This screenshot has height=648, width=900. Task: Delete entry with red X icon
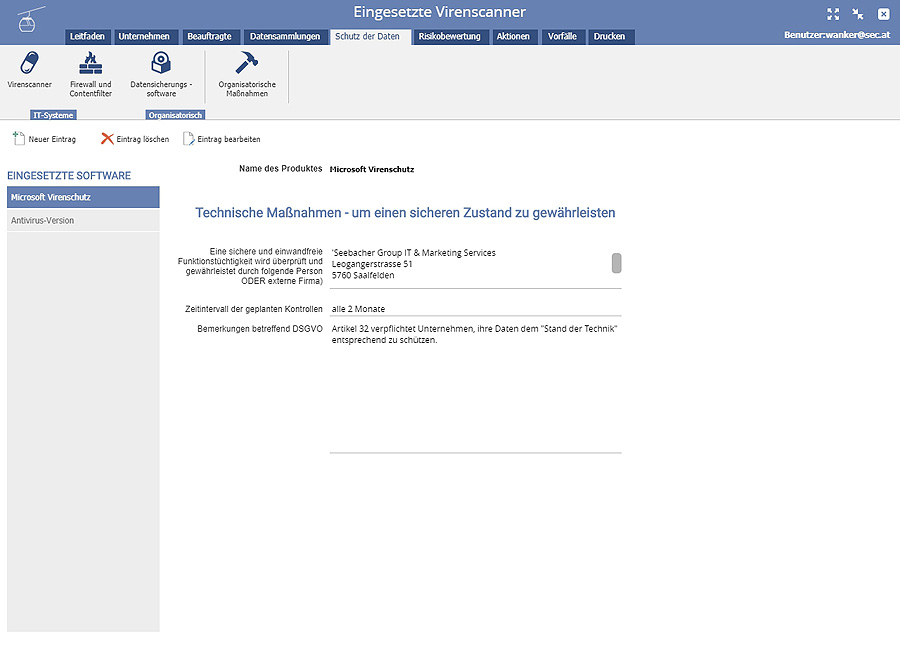tap(107, 139)
